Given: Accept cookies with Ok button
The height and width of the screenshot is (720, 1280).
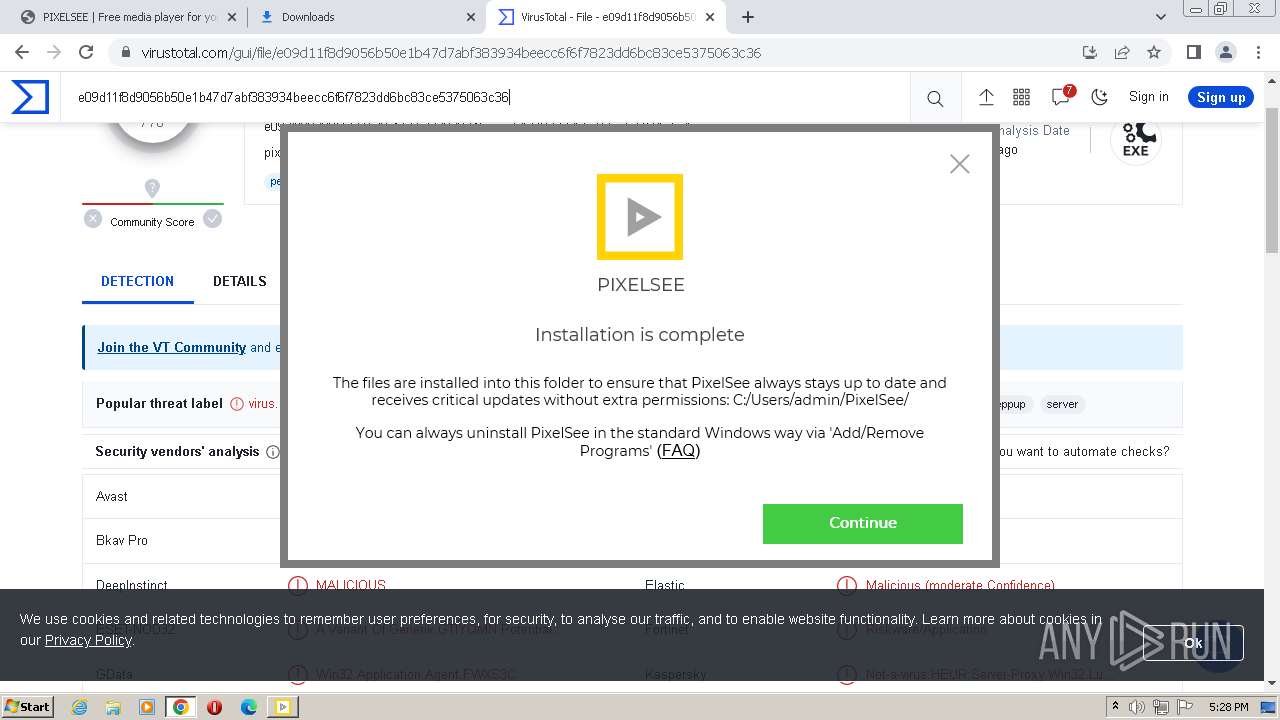Looking at the screenshot, I should coord(1193,643).
